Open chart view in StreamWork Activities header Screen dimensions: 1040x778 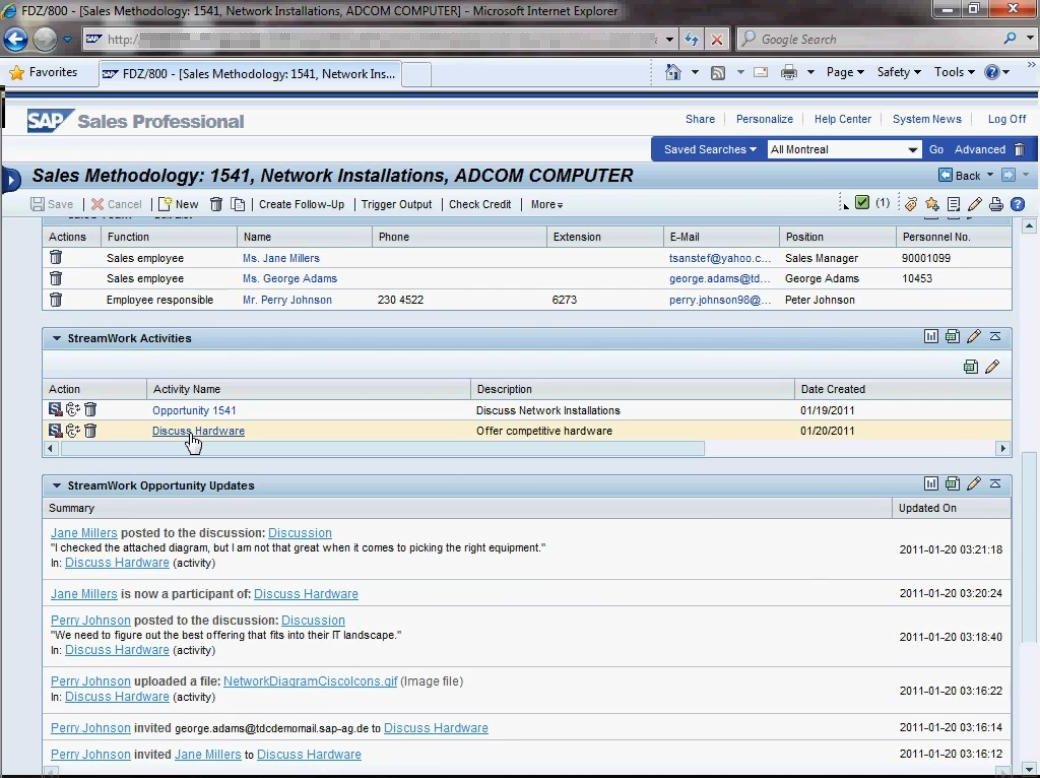coord(931,336)
